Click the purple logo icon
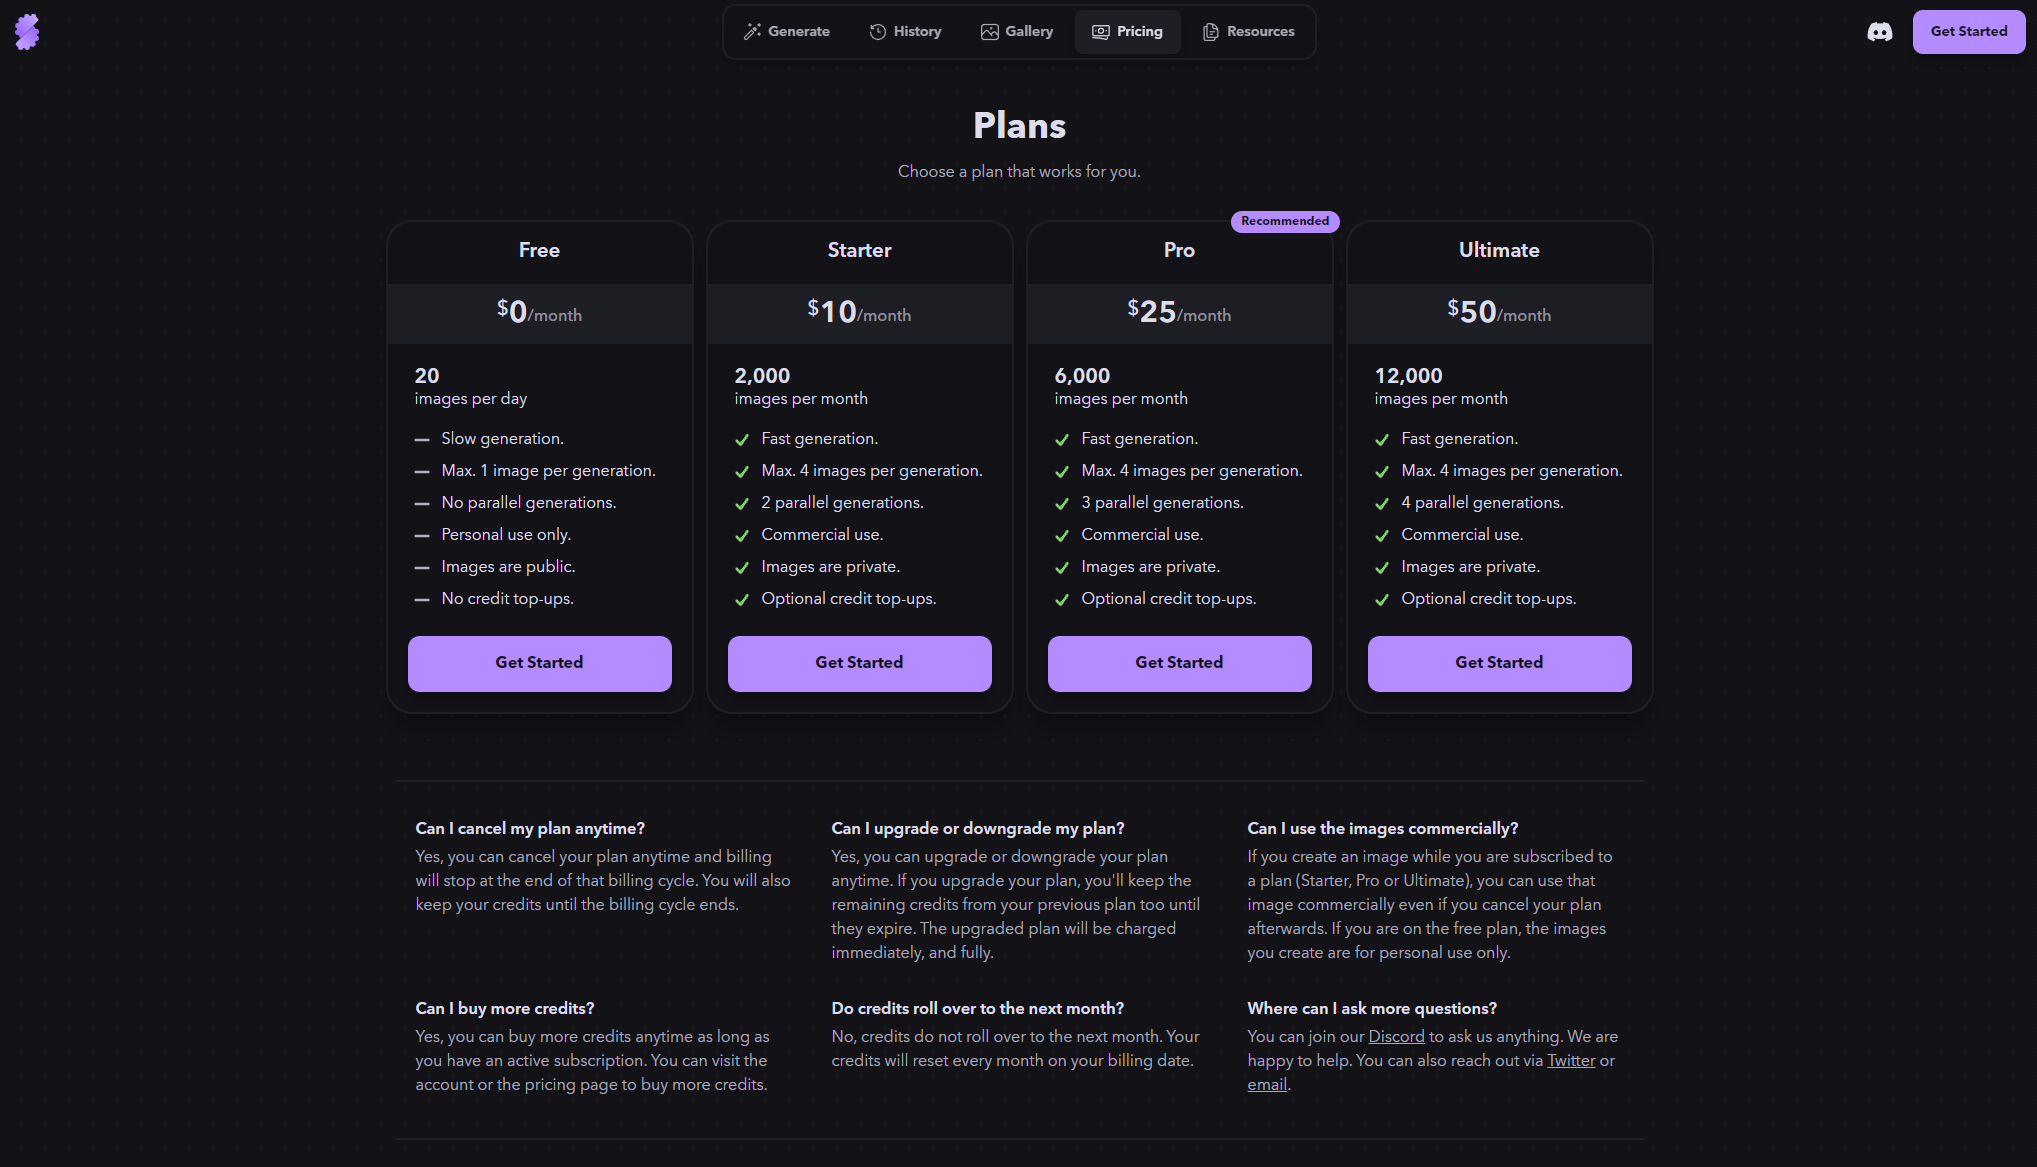This screenshot has width=2037, height=1167. [x=27, y=32]
